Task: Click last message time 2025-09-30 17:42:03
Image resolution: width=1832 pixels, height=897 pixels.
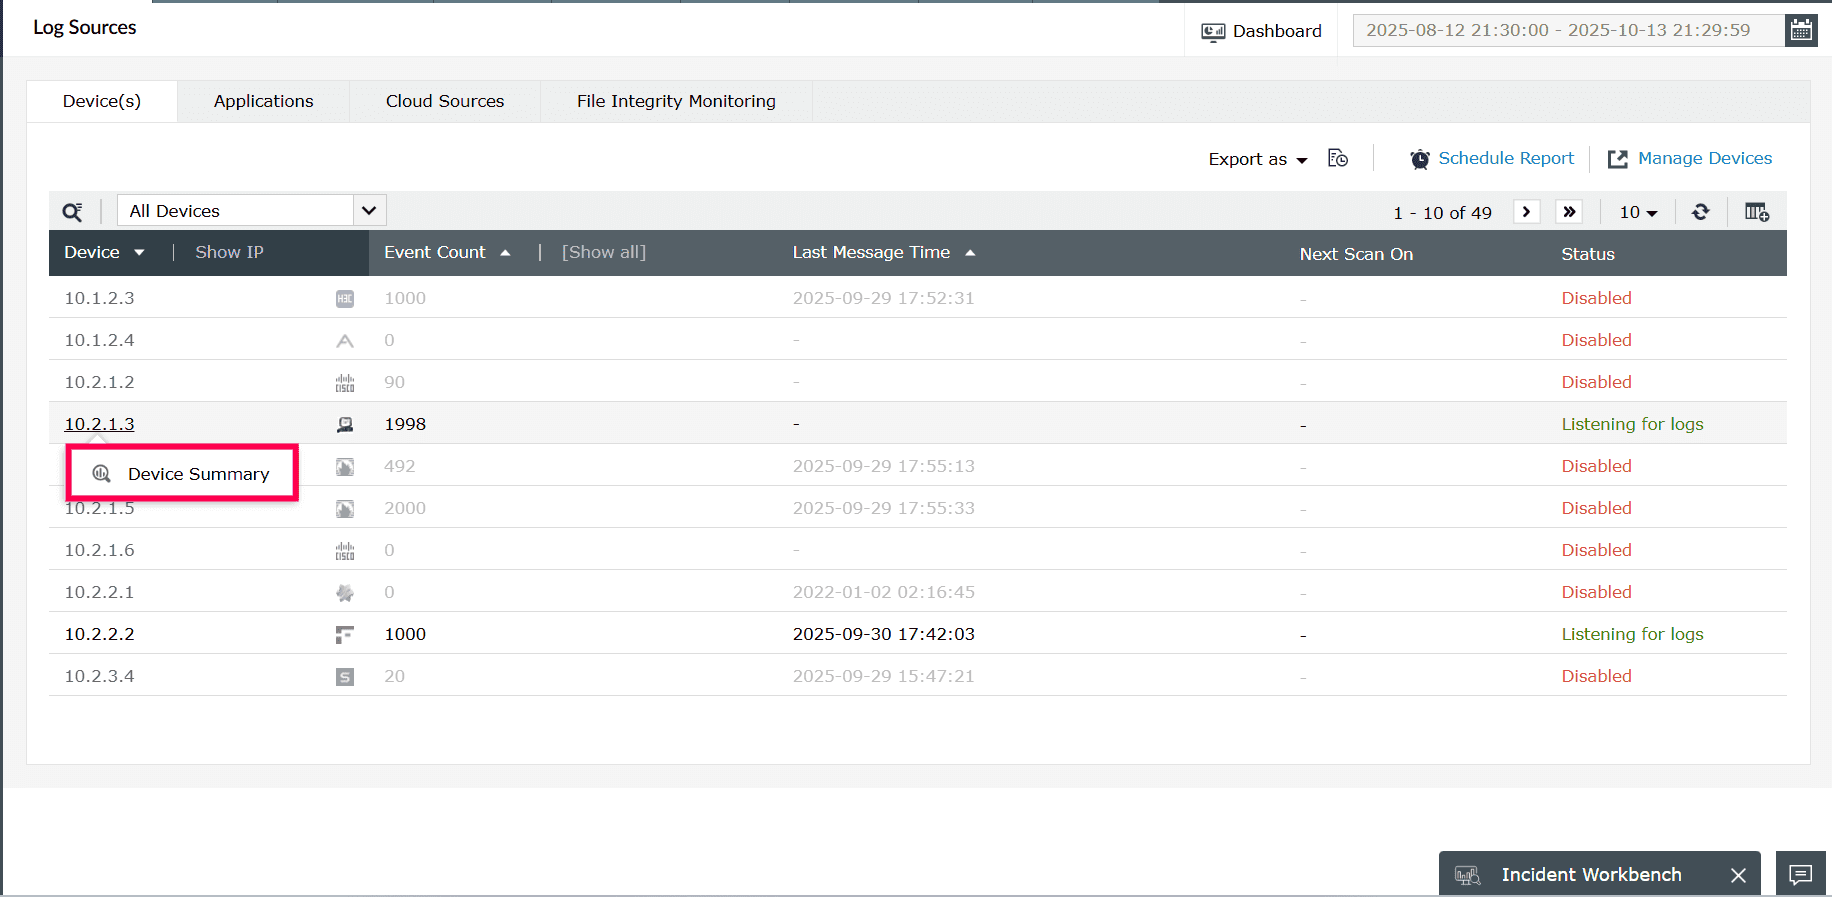Action: point(883,634)
